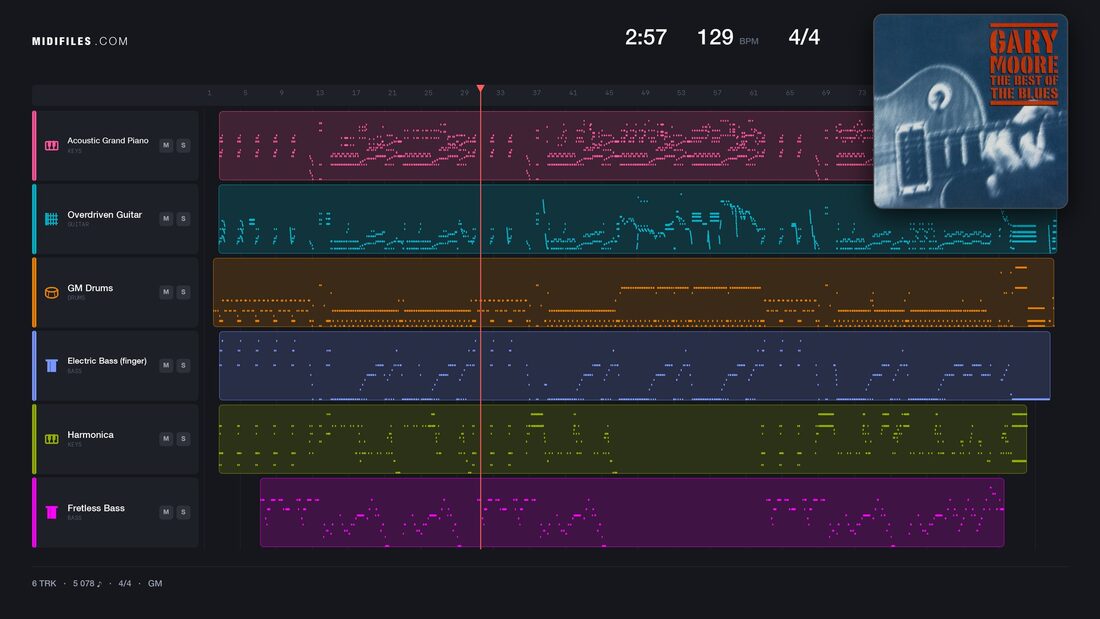Select the teal Overdriven Guitar MIDI clip

[x=638, y=219]
